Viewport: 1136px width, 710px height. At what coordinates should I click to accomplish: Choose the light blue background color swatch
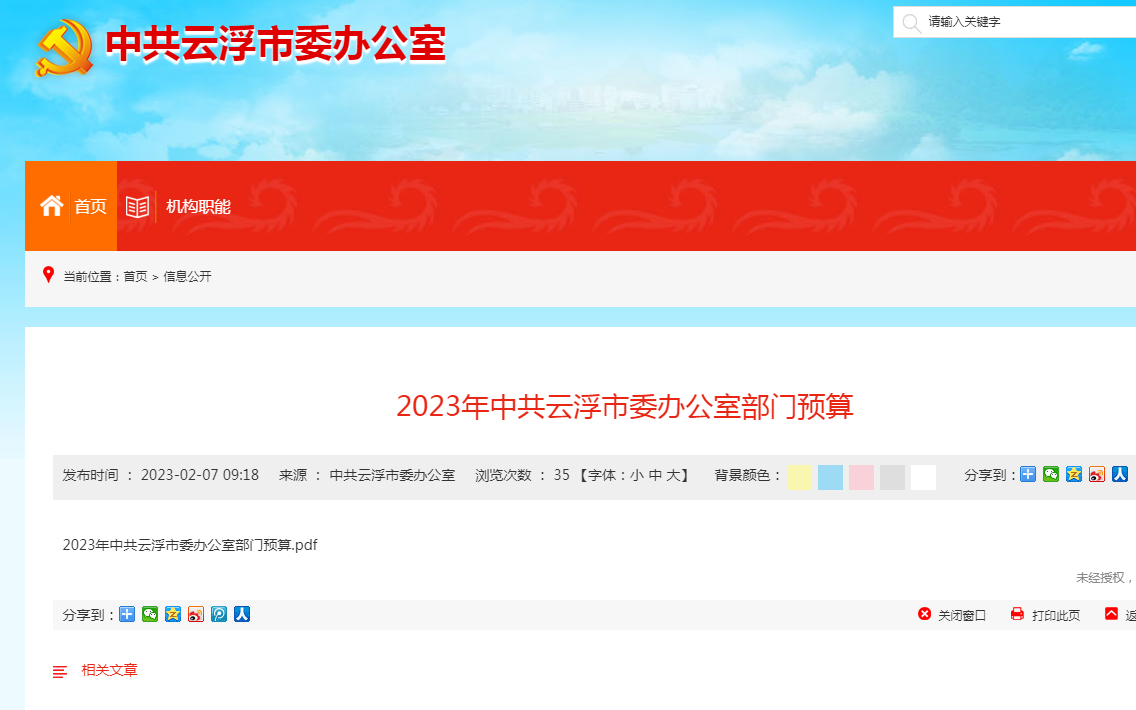[830, 477]
